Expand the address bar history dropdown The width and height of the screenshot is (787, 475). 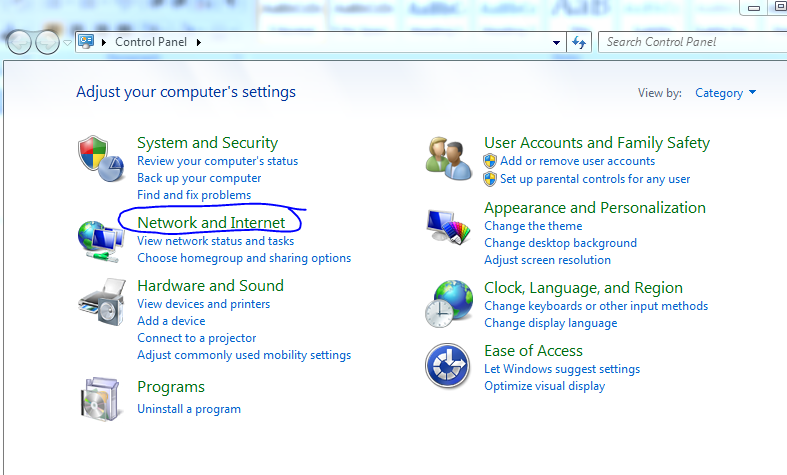click(556, 43)
